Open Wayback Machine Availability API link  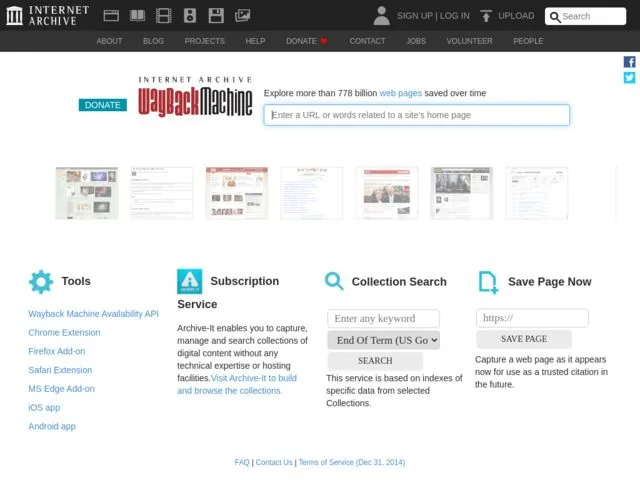pos(93,314)
